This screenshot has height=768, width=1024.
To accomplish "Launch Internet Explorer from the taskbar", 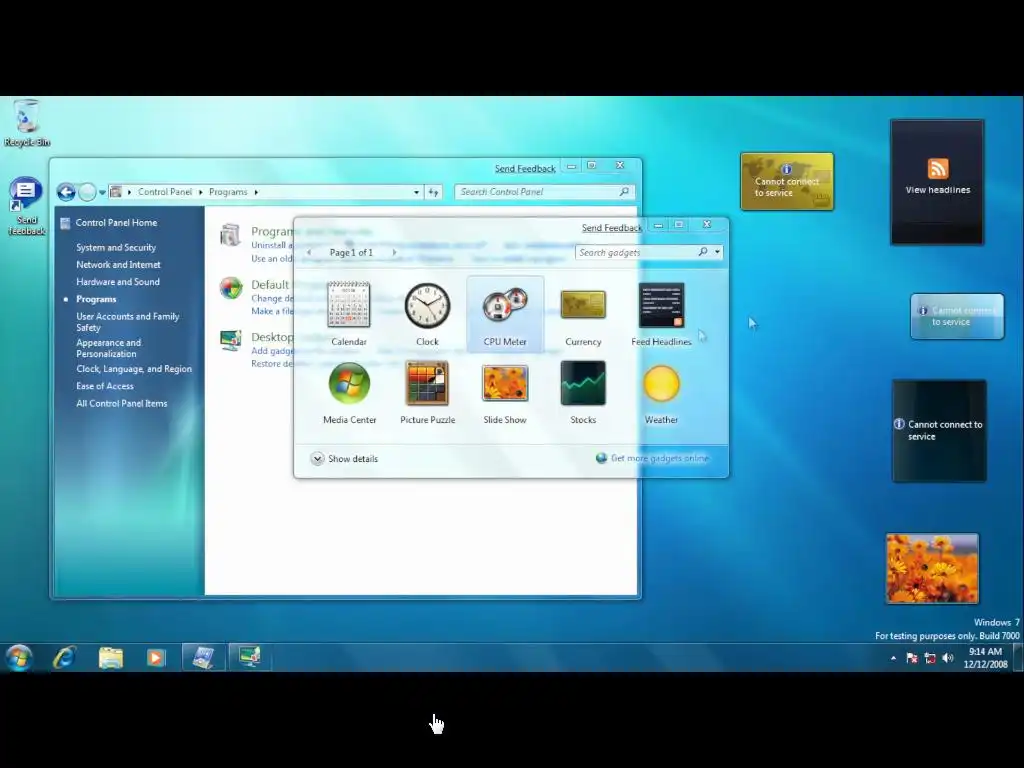I will tap(65, 657).
